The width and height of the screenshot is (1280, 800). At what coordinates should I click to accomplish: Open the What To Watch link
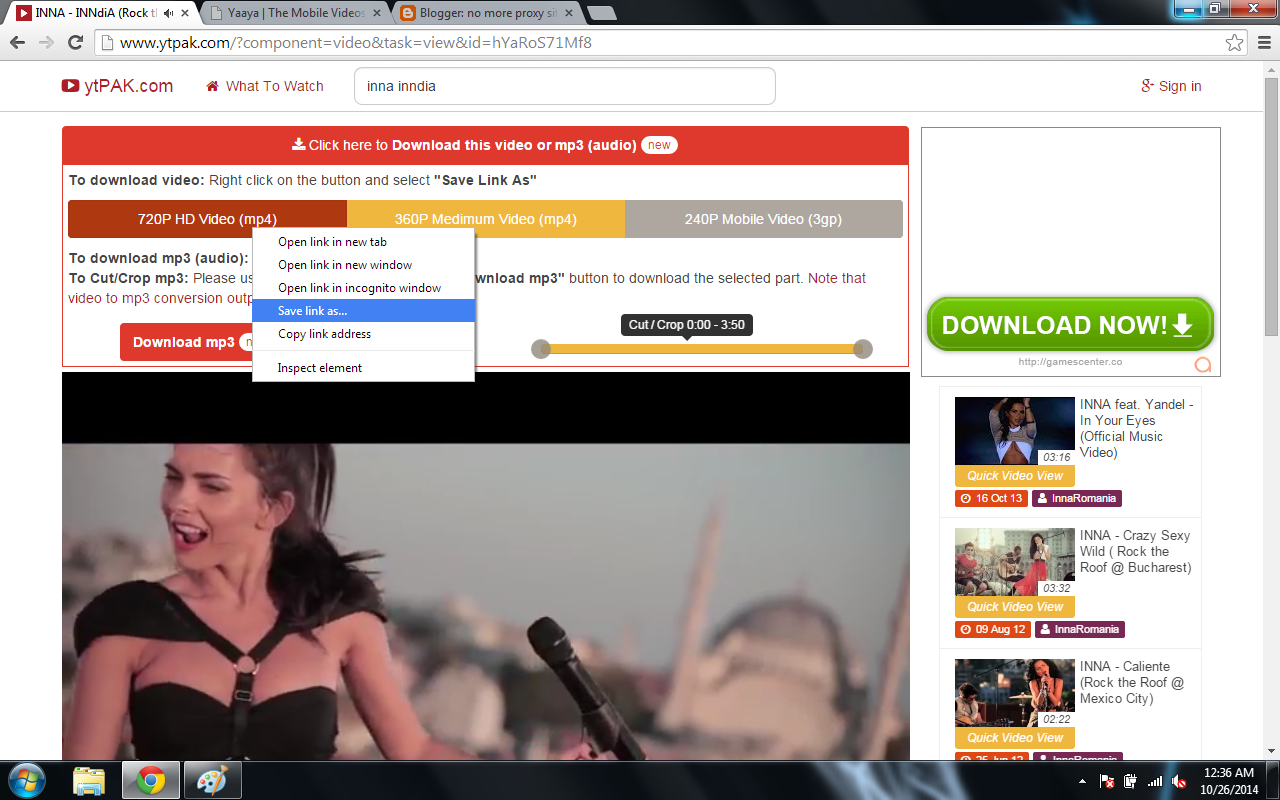coord(265,86)
